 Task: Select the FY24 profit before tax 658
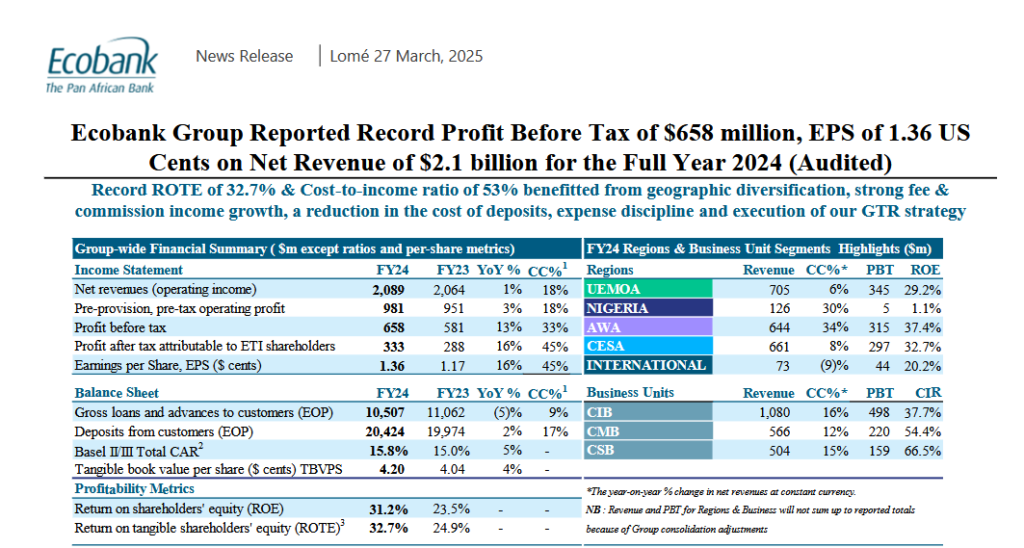tap(393, 327)
